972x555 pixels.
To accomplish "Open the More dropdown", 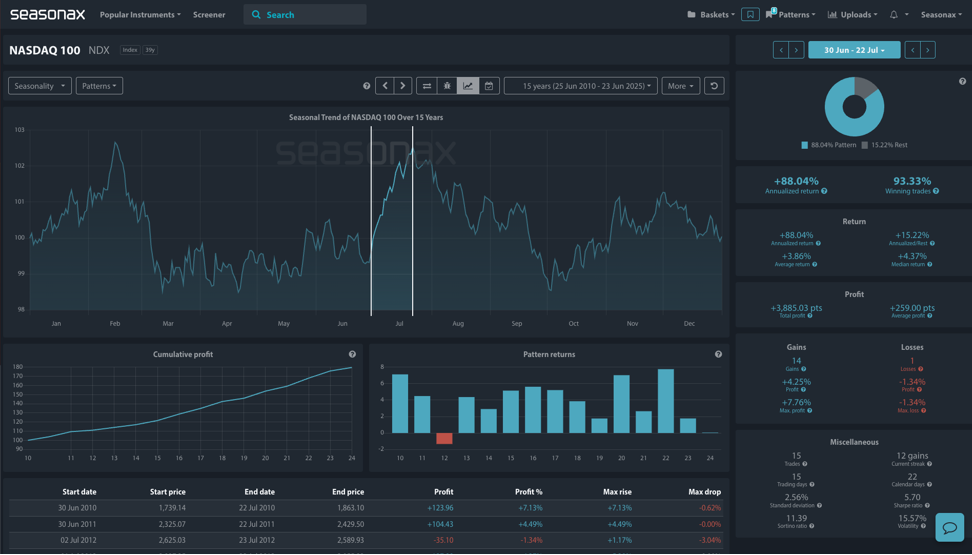I will point(681,86).
